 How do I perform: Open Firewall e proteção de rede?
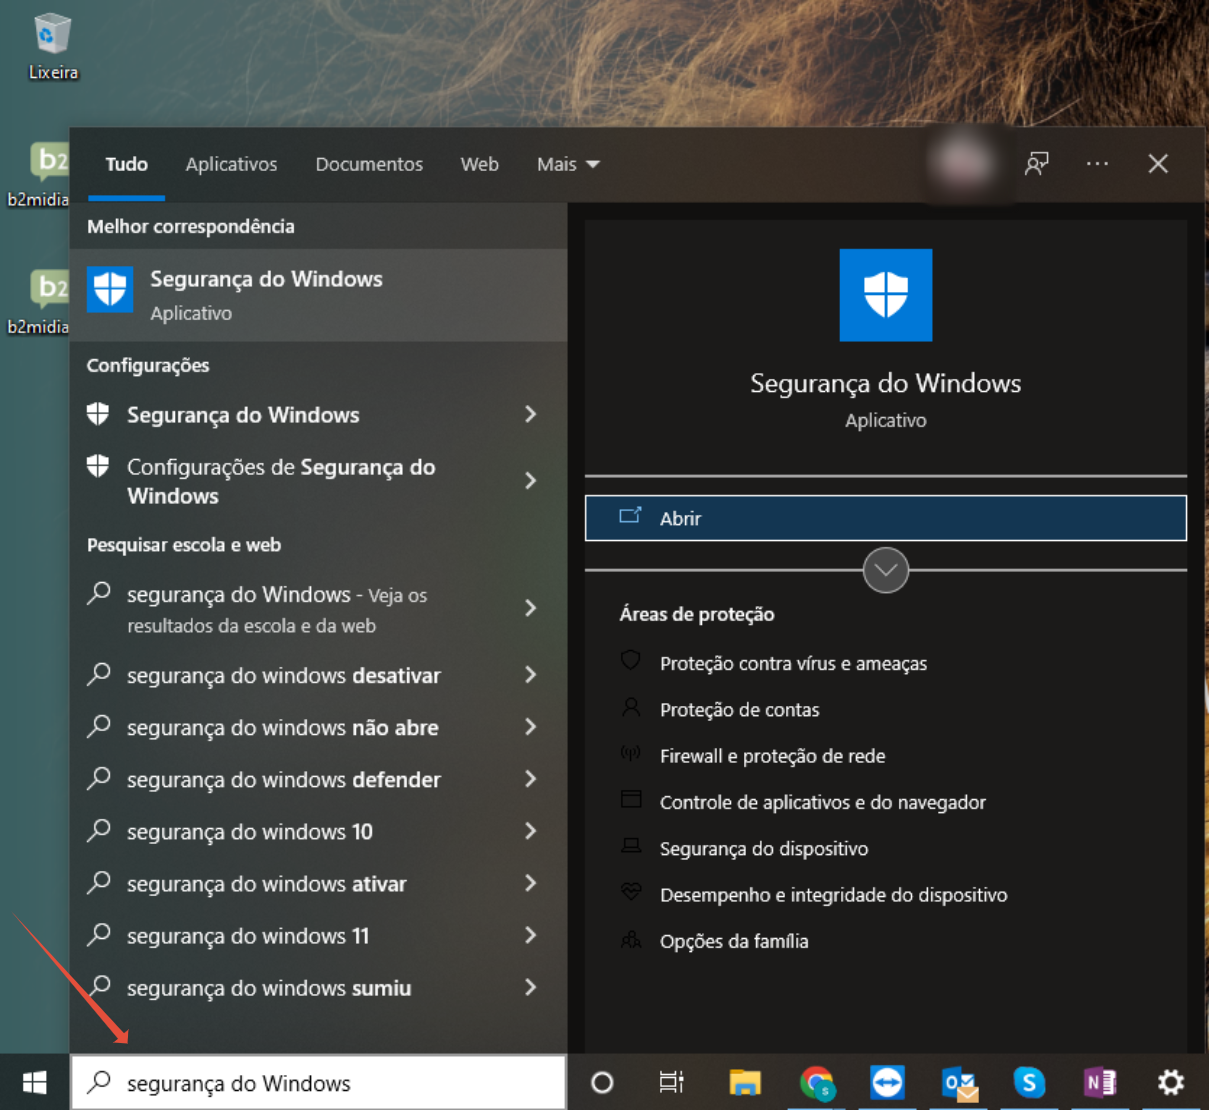[x=772, y=756]
